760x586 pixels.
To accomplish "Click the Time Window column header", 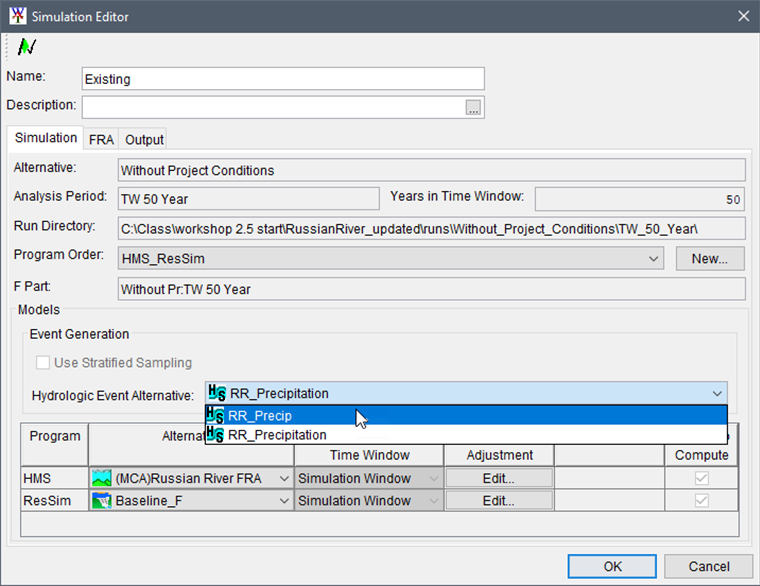I will (x=369, y=455).
